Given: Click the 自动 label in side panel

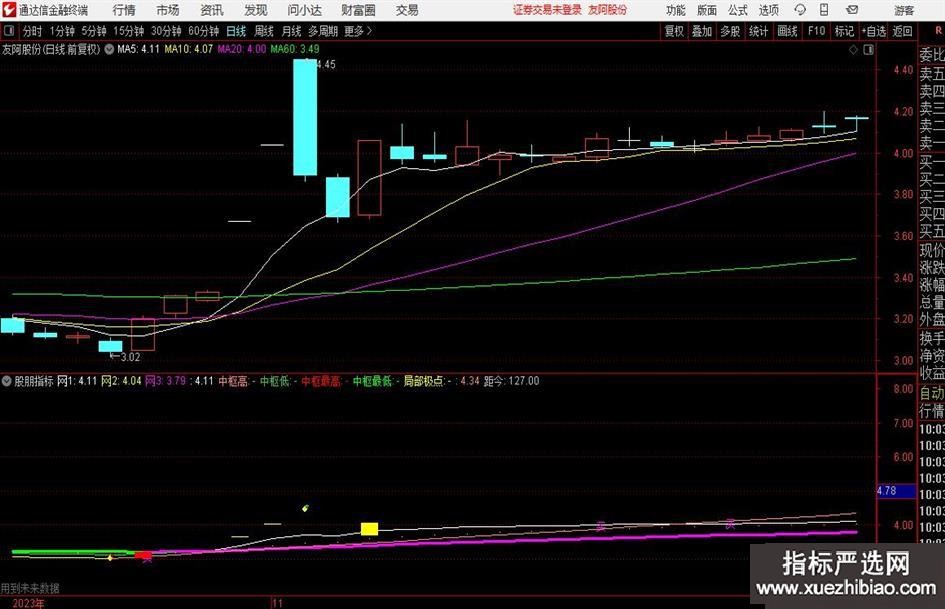Looking at the screenshot, I should (x=932, y=393).
